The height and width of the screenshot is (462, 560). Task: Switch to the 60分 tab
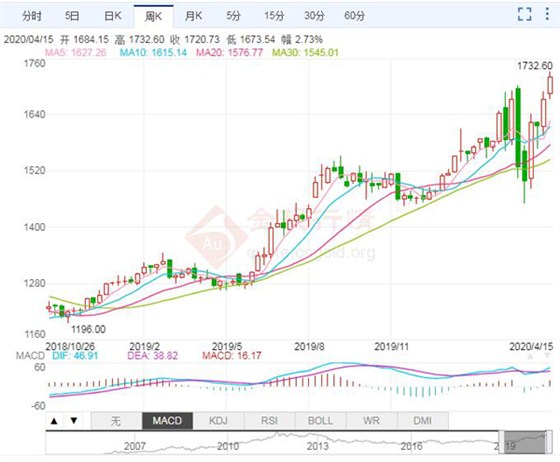(354, 16)
